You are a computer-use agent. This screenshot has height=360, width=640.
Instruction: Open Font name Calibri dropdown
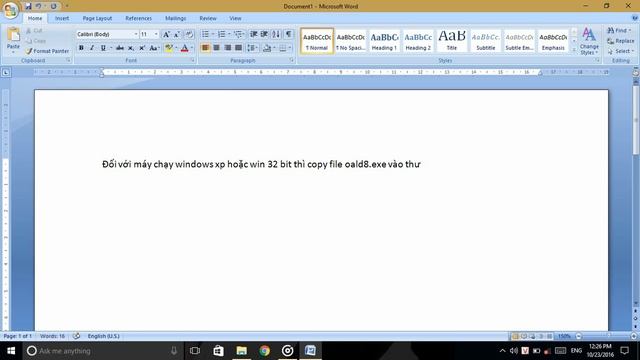point(136,34)
